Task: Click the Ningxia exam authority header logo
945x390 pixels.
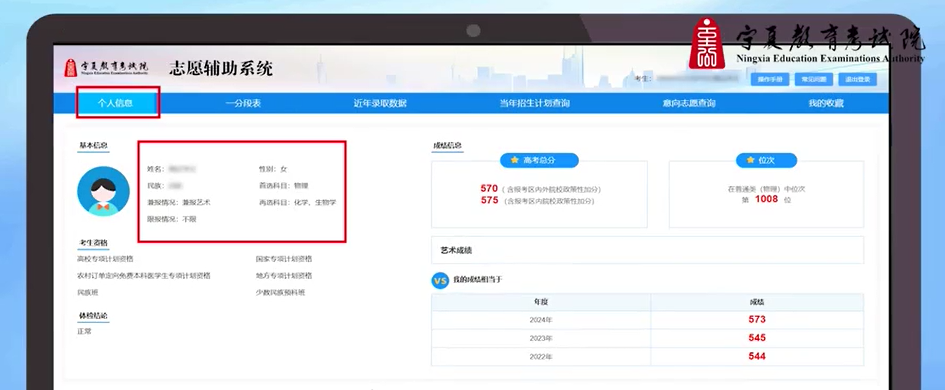Action: click(x=106, y=68)
